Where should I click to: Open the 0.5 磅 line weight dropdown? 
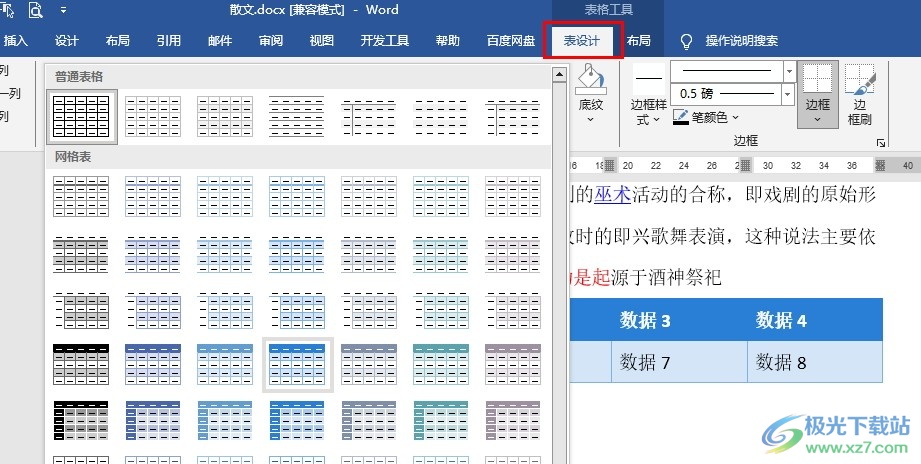point(789,94)
